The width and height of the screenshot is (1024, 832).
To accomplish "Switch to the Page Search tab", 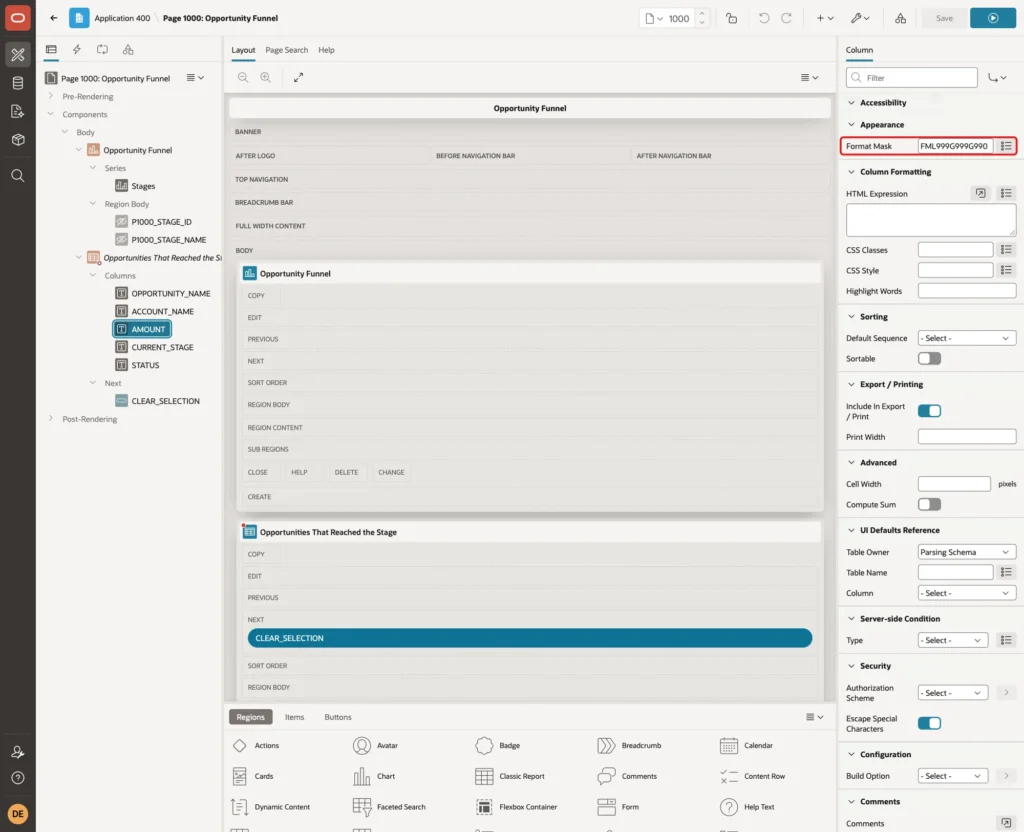I will 286,50.
